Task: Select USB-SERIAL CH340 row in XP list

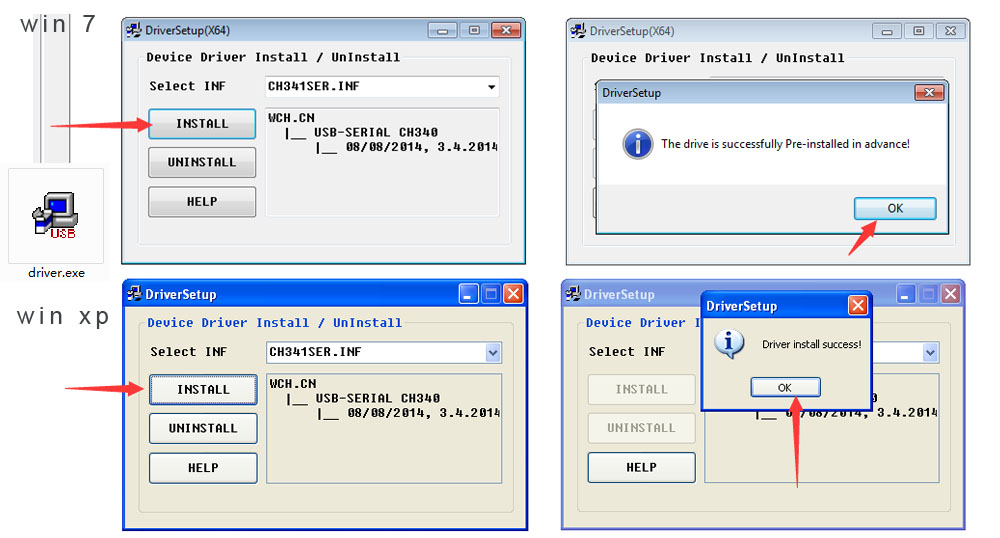Action: click(x=378, y=398)
